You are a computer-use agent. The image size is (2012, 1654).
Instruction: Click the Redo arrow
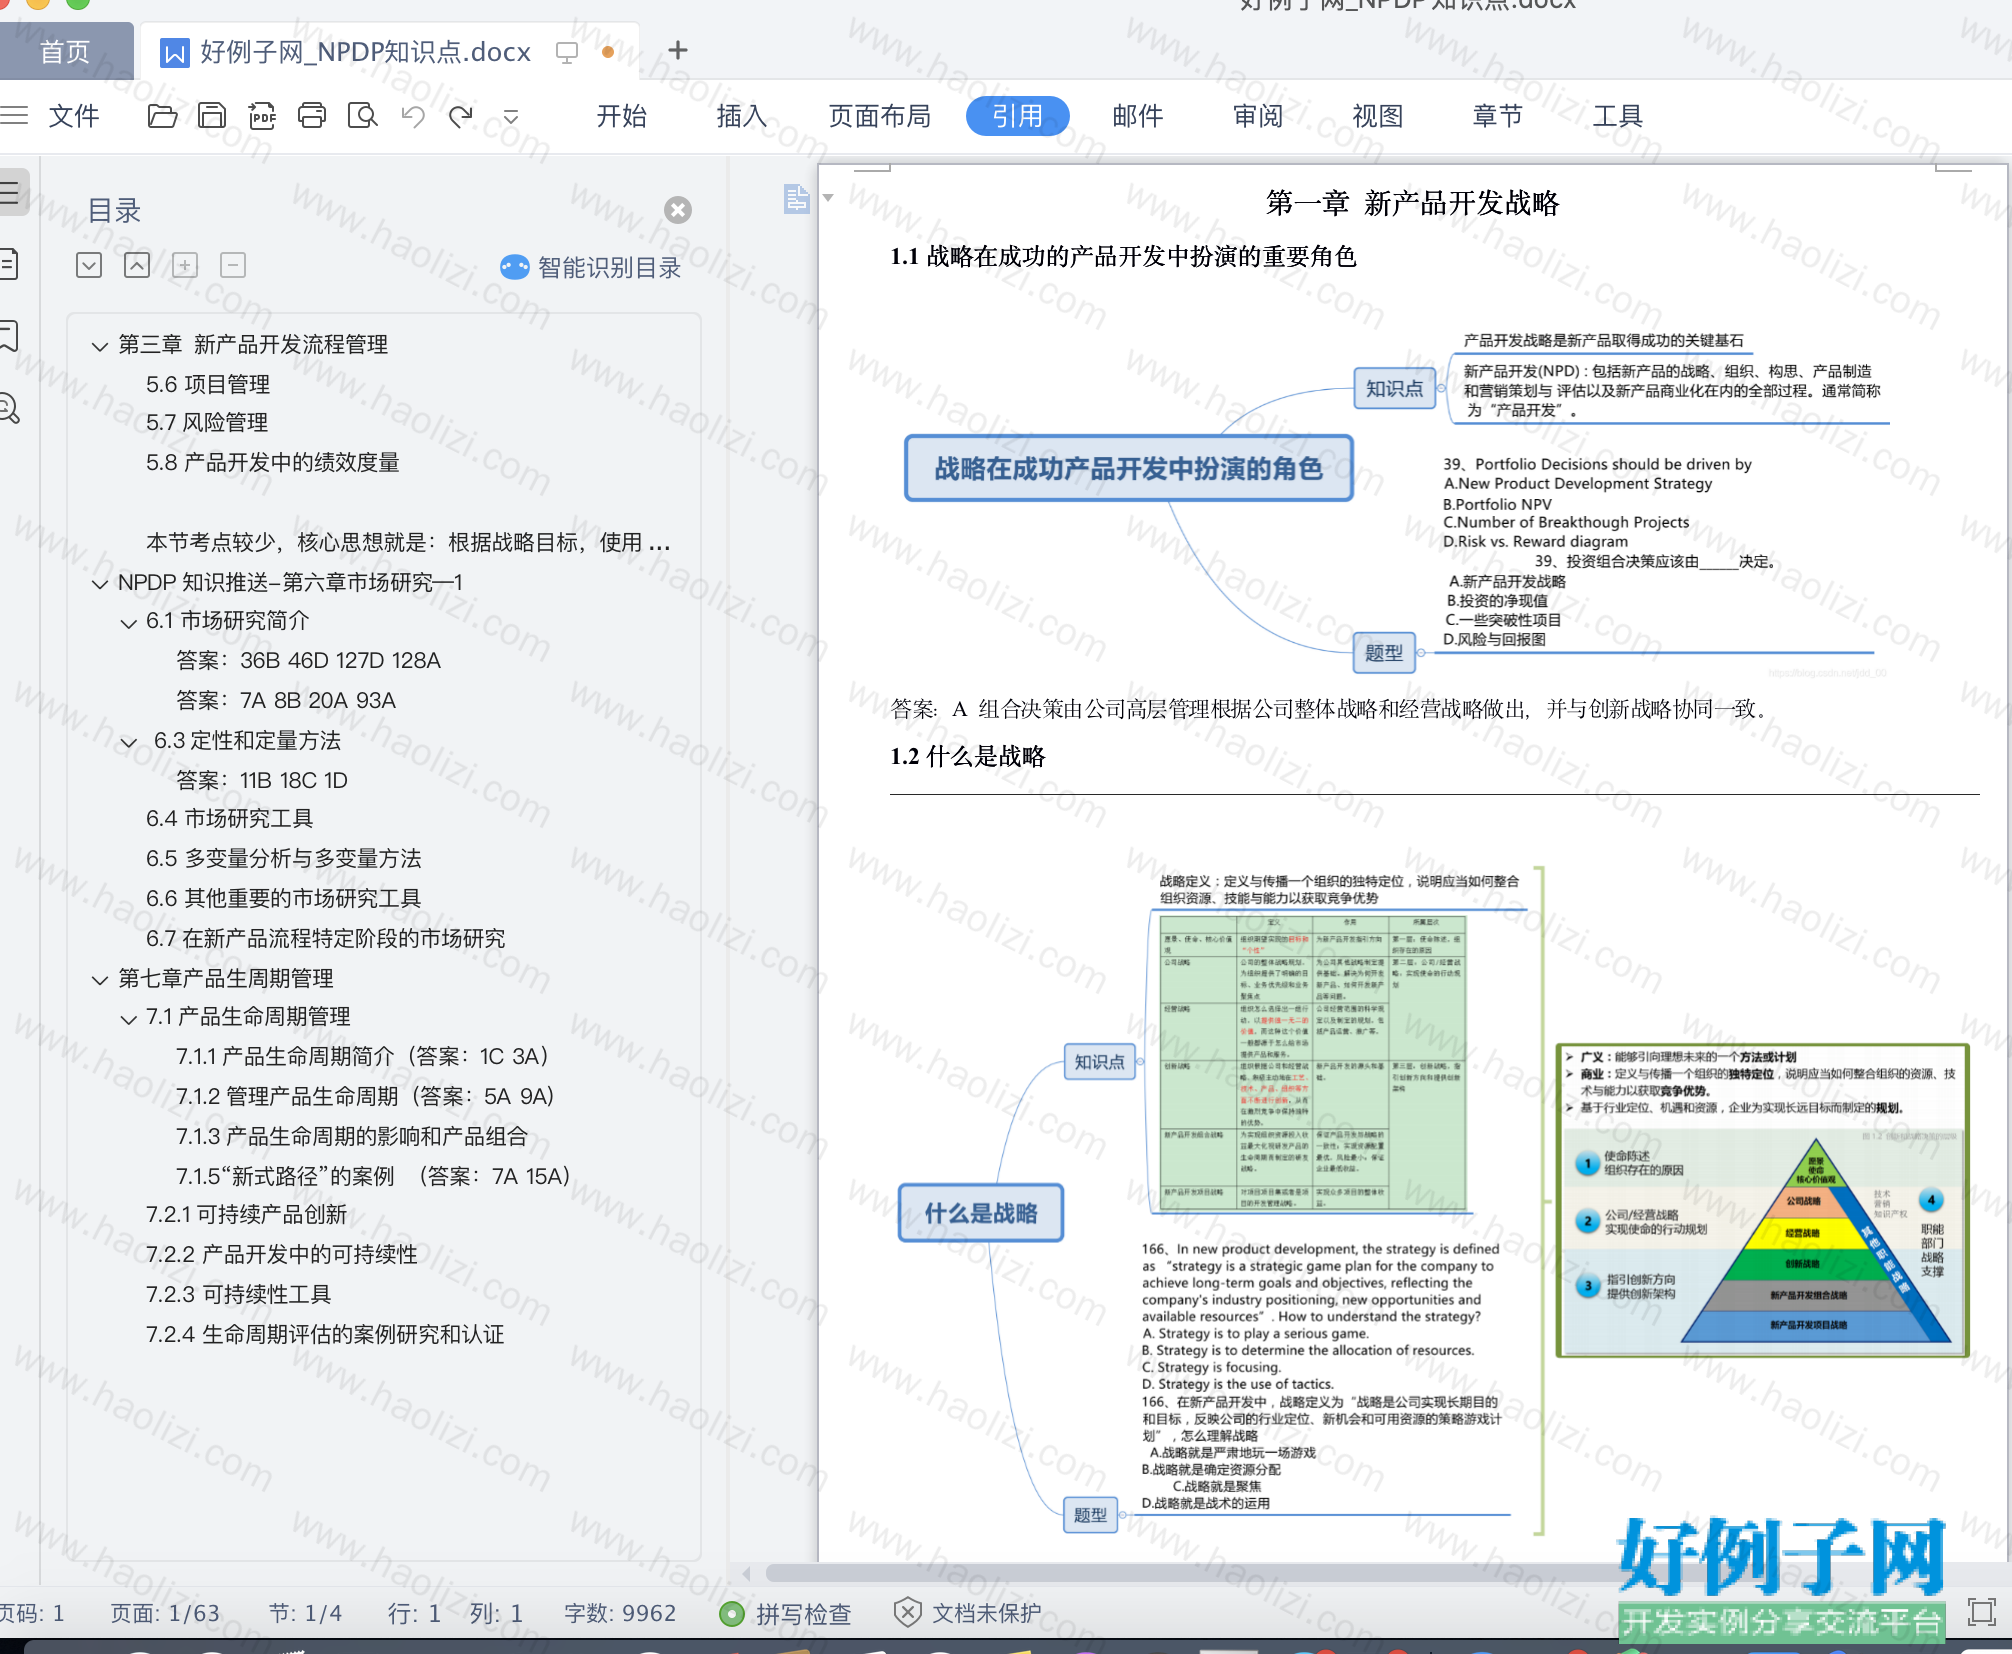461,116
